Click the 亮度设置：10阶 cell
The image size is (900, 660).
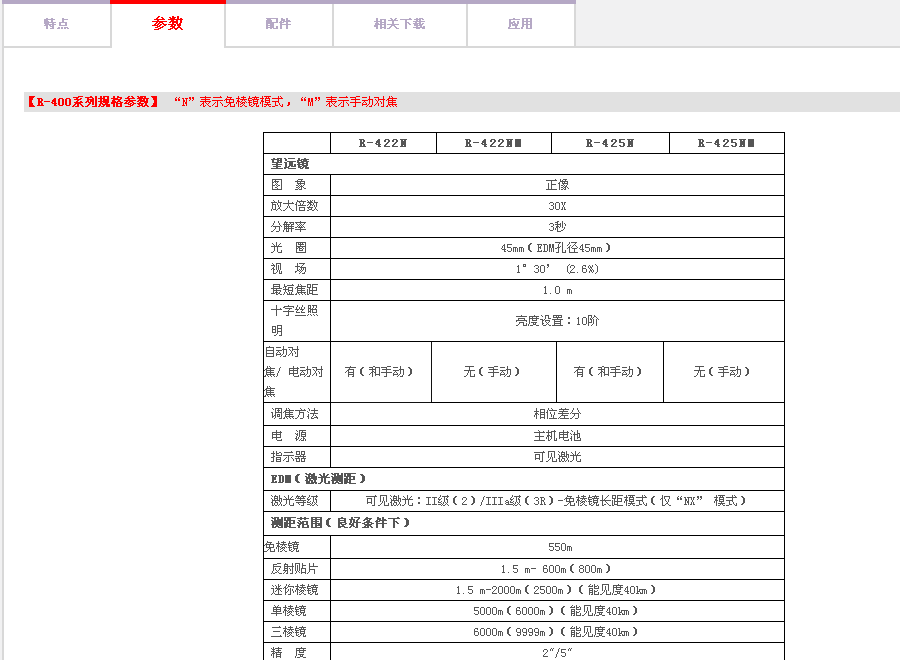coord(557,321)
